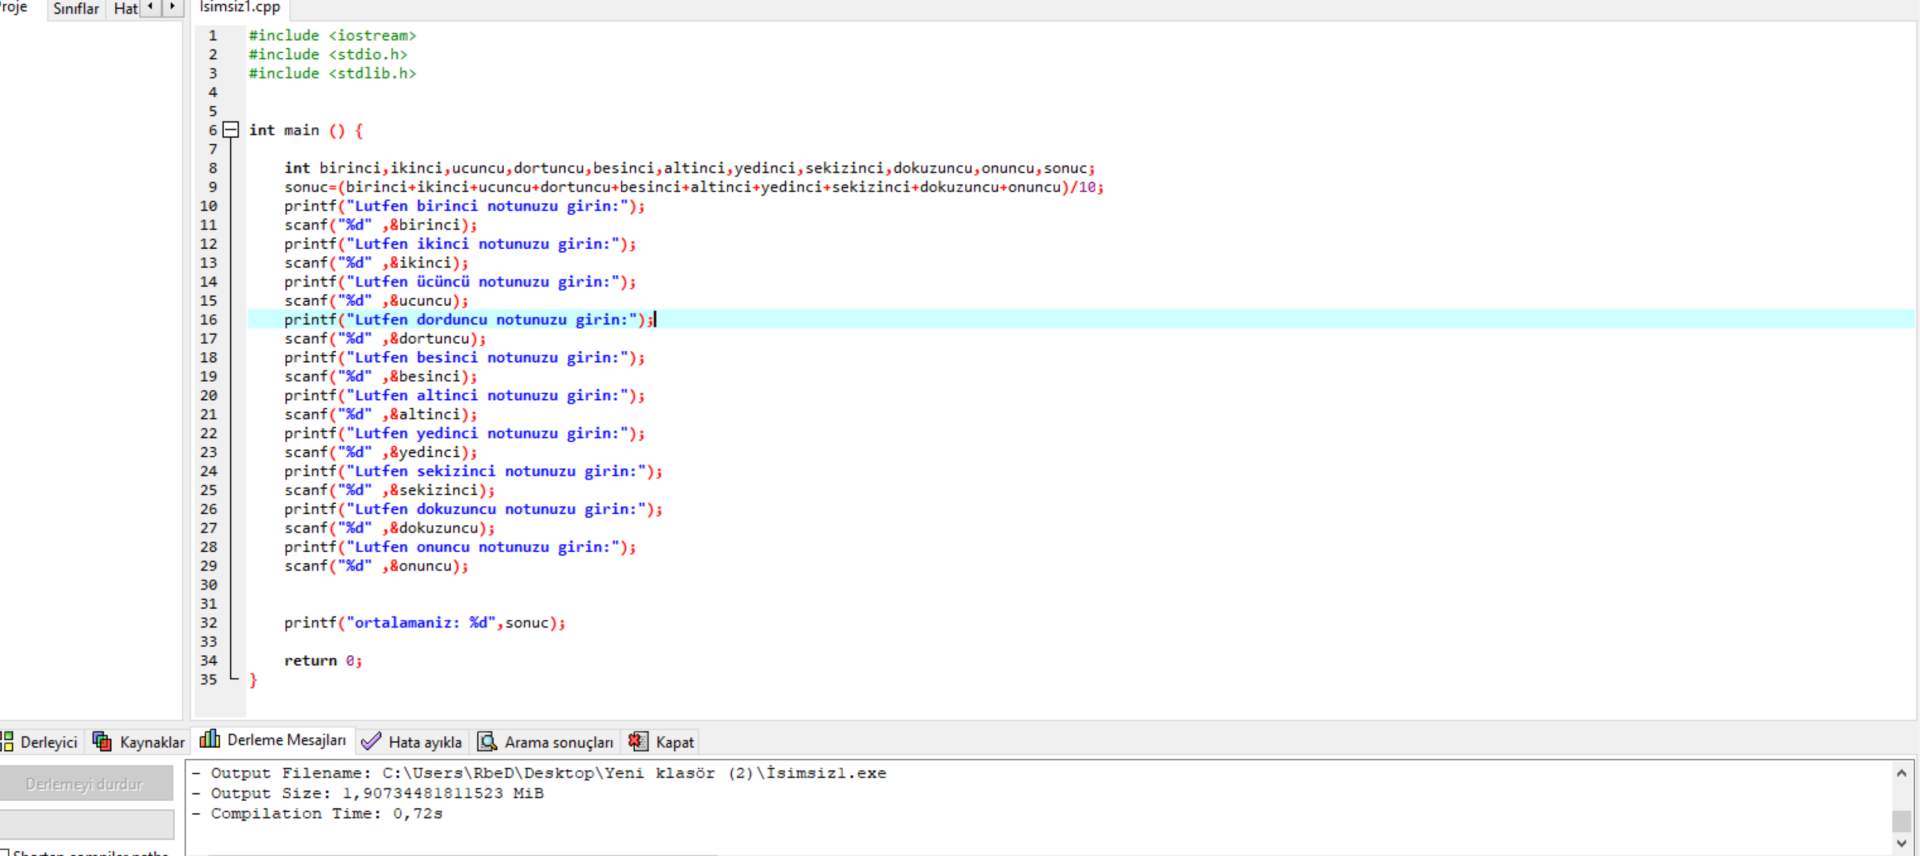
Task: Click the printf 'Lutfen üçüncü notunuzu girin:' line
Action: coord(460,282)
